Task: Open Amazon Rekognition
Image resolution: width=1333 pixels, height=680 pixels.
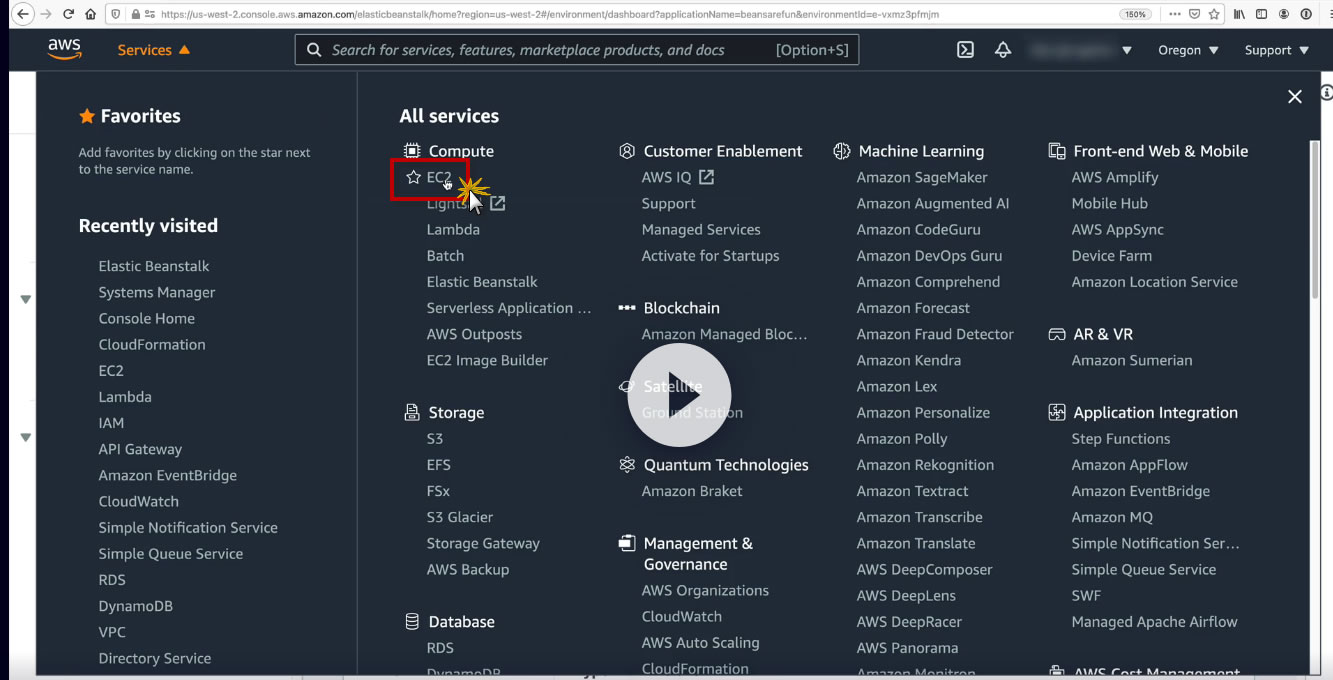Action: pos(925,464)
